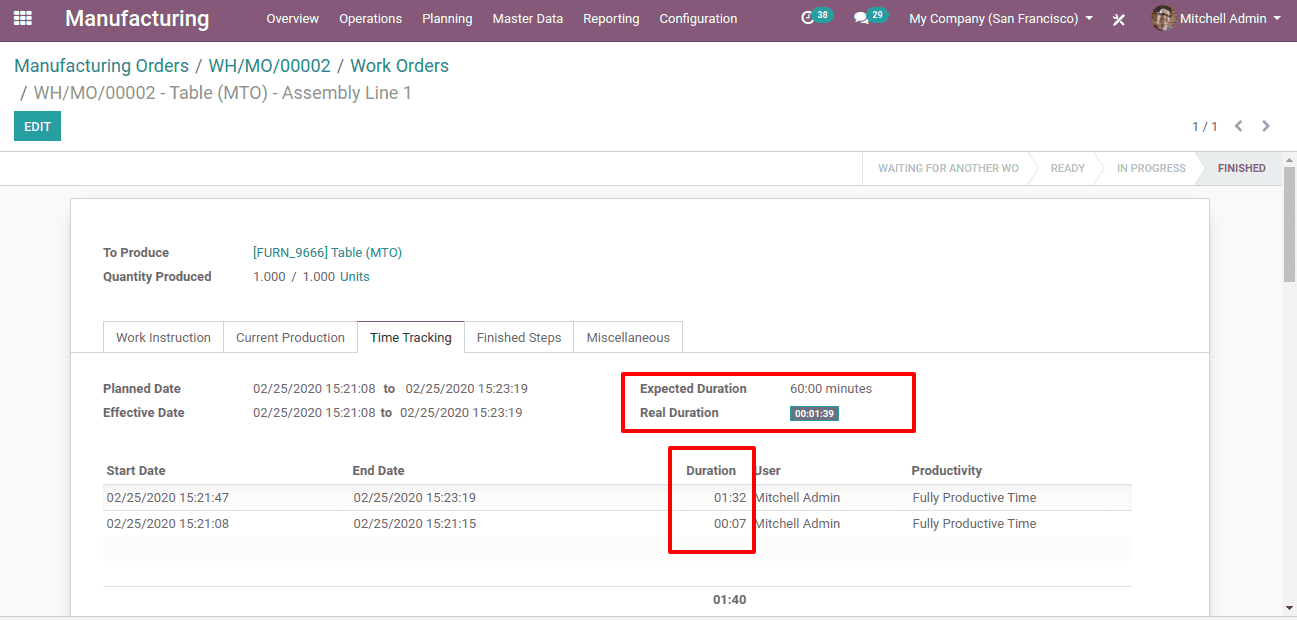Open the Configuration menu
This screenshot has height=620, width=1297.
click(x=698, y=19)
